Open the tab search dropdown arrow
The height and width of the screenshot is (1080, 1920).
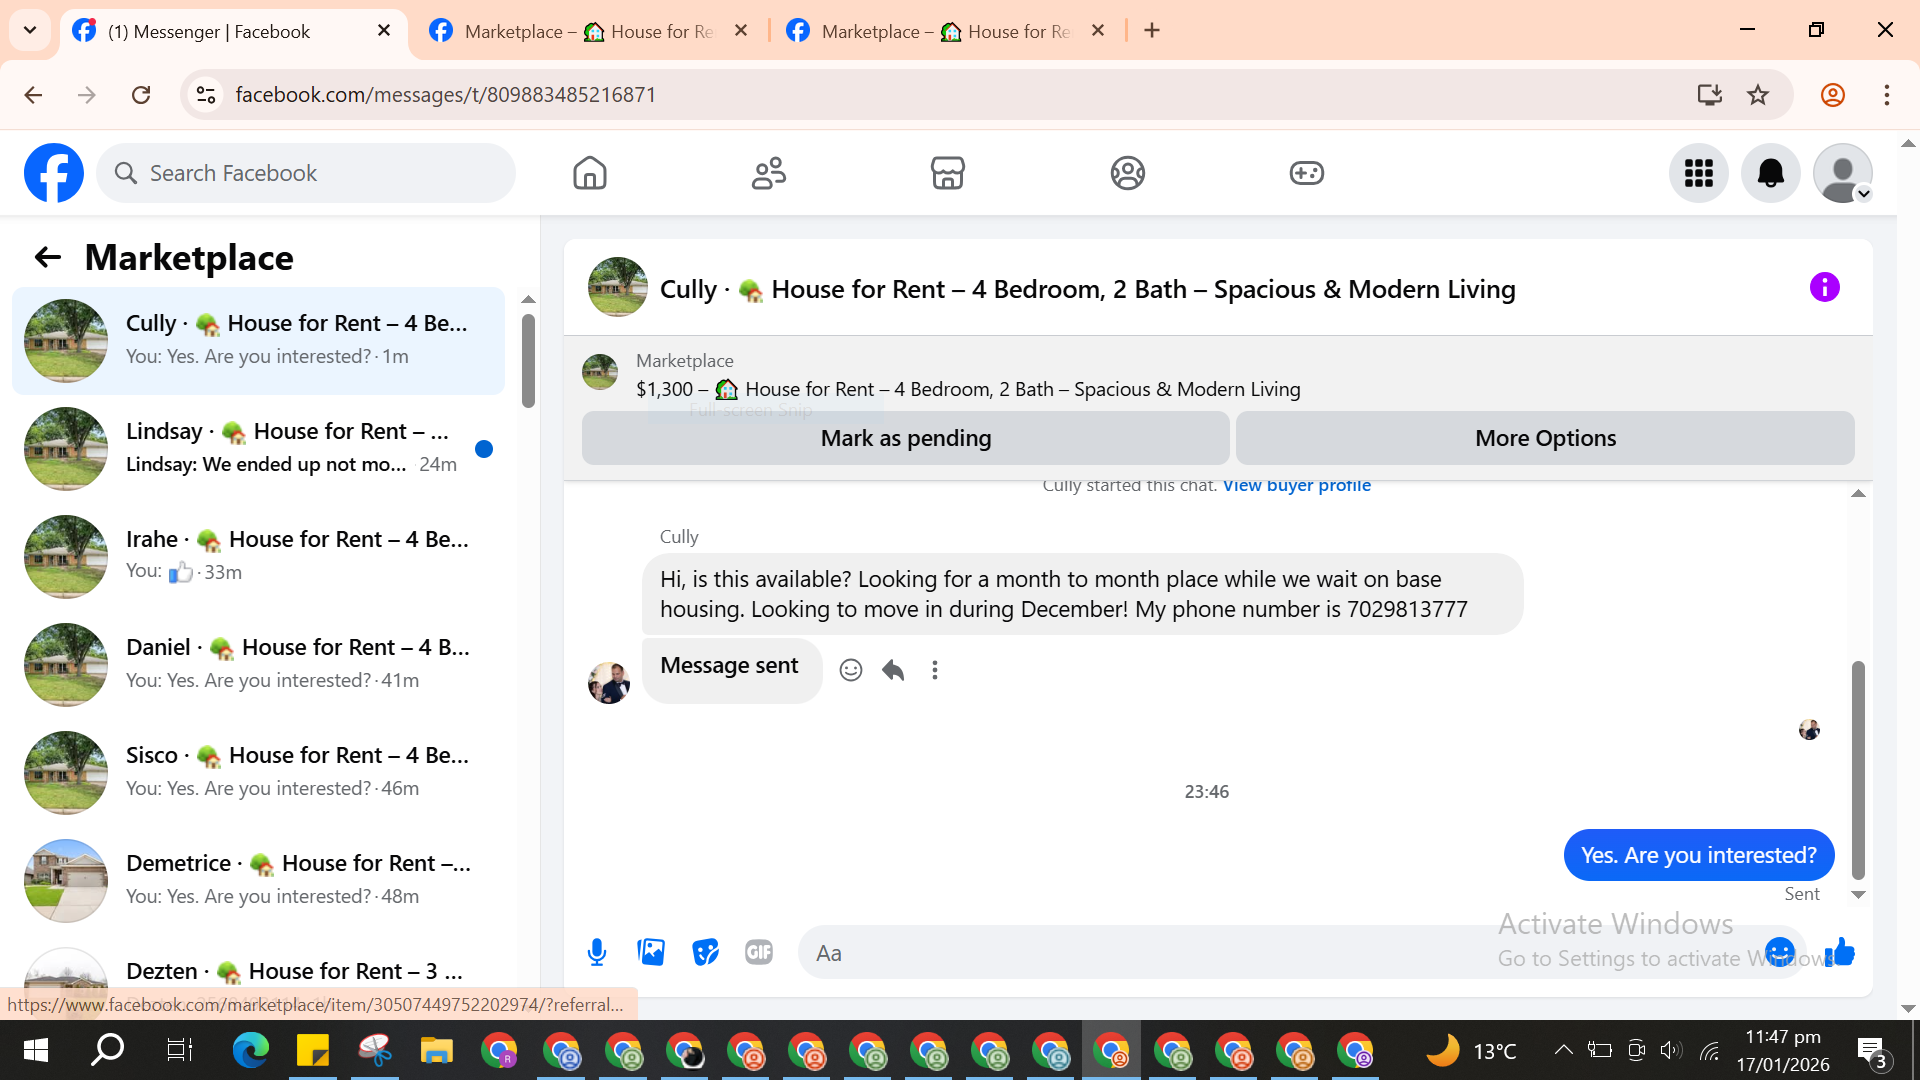[x=30, y=30]
